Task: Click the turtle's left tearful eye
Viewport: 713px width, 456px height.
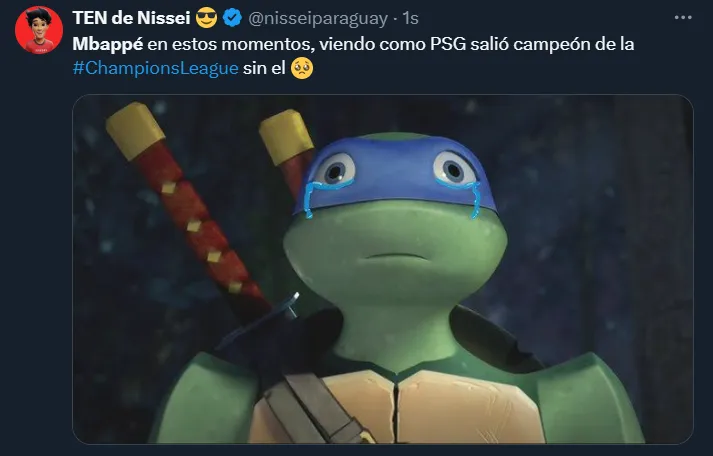Action: coord(334,169)
